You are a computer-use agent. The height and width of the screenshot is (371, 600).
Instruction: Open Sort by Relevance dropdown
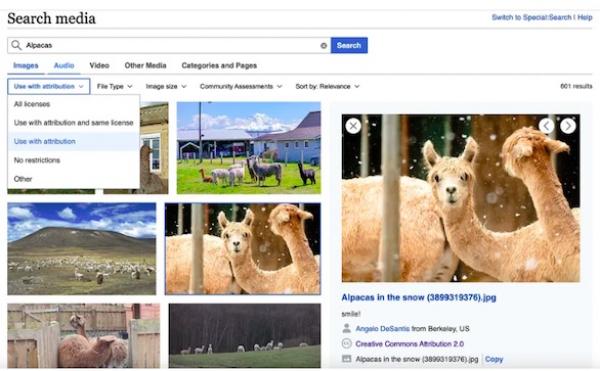[x=327, y=86]
